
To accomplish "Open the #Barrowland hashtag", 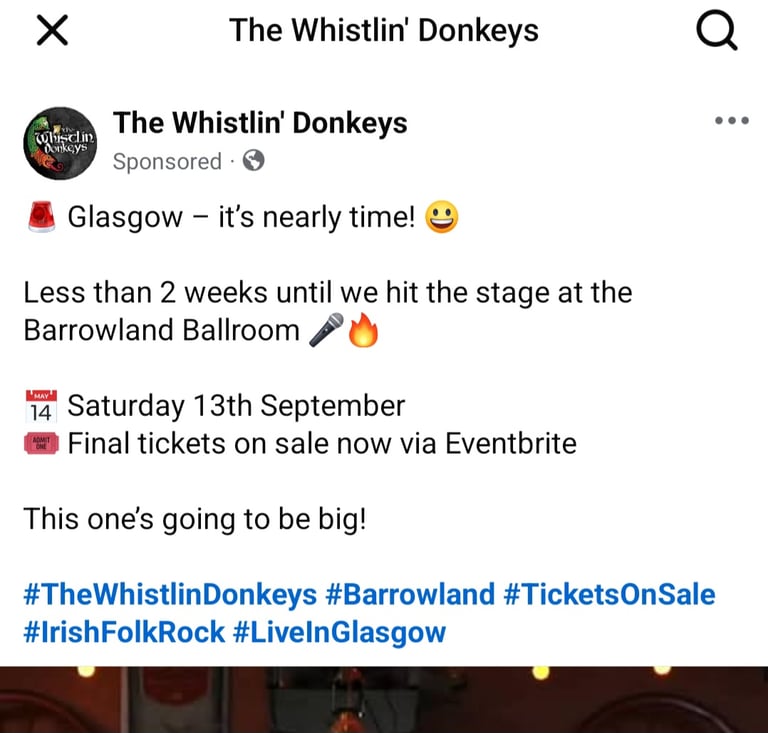I will tap(409, 594).
